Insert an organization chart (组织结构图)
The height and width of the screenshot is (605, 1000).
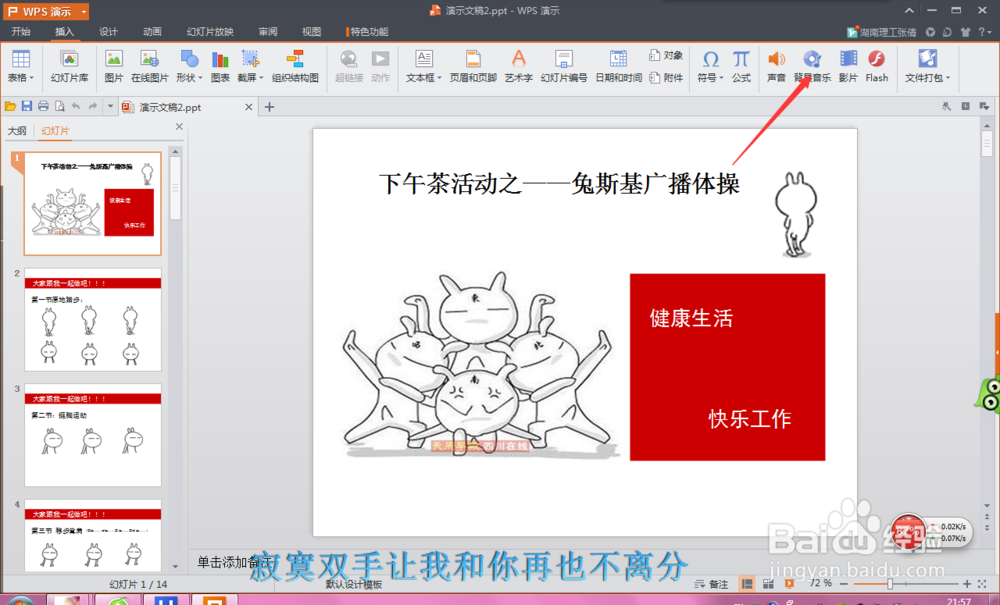(296, 68)
